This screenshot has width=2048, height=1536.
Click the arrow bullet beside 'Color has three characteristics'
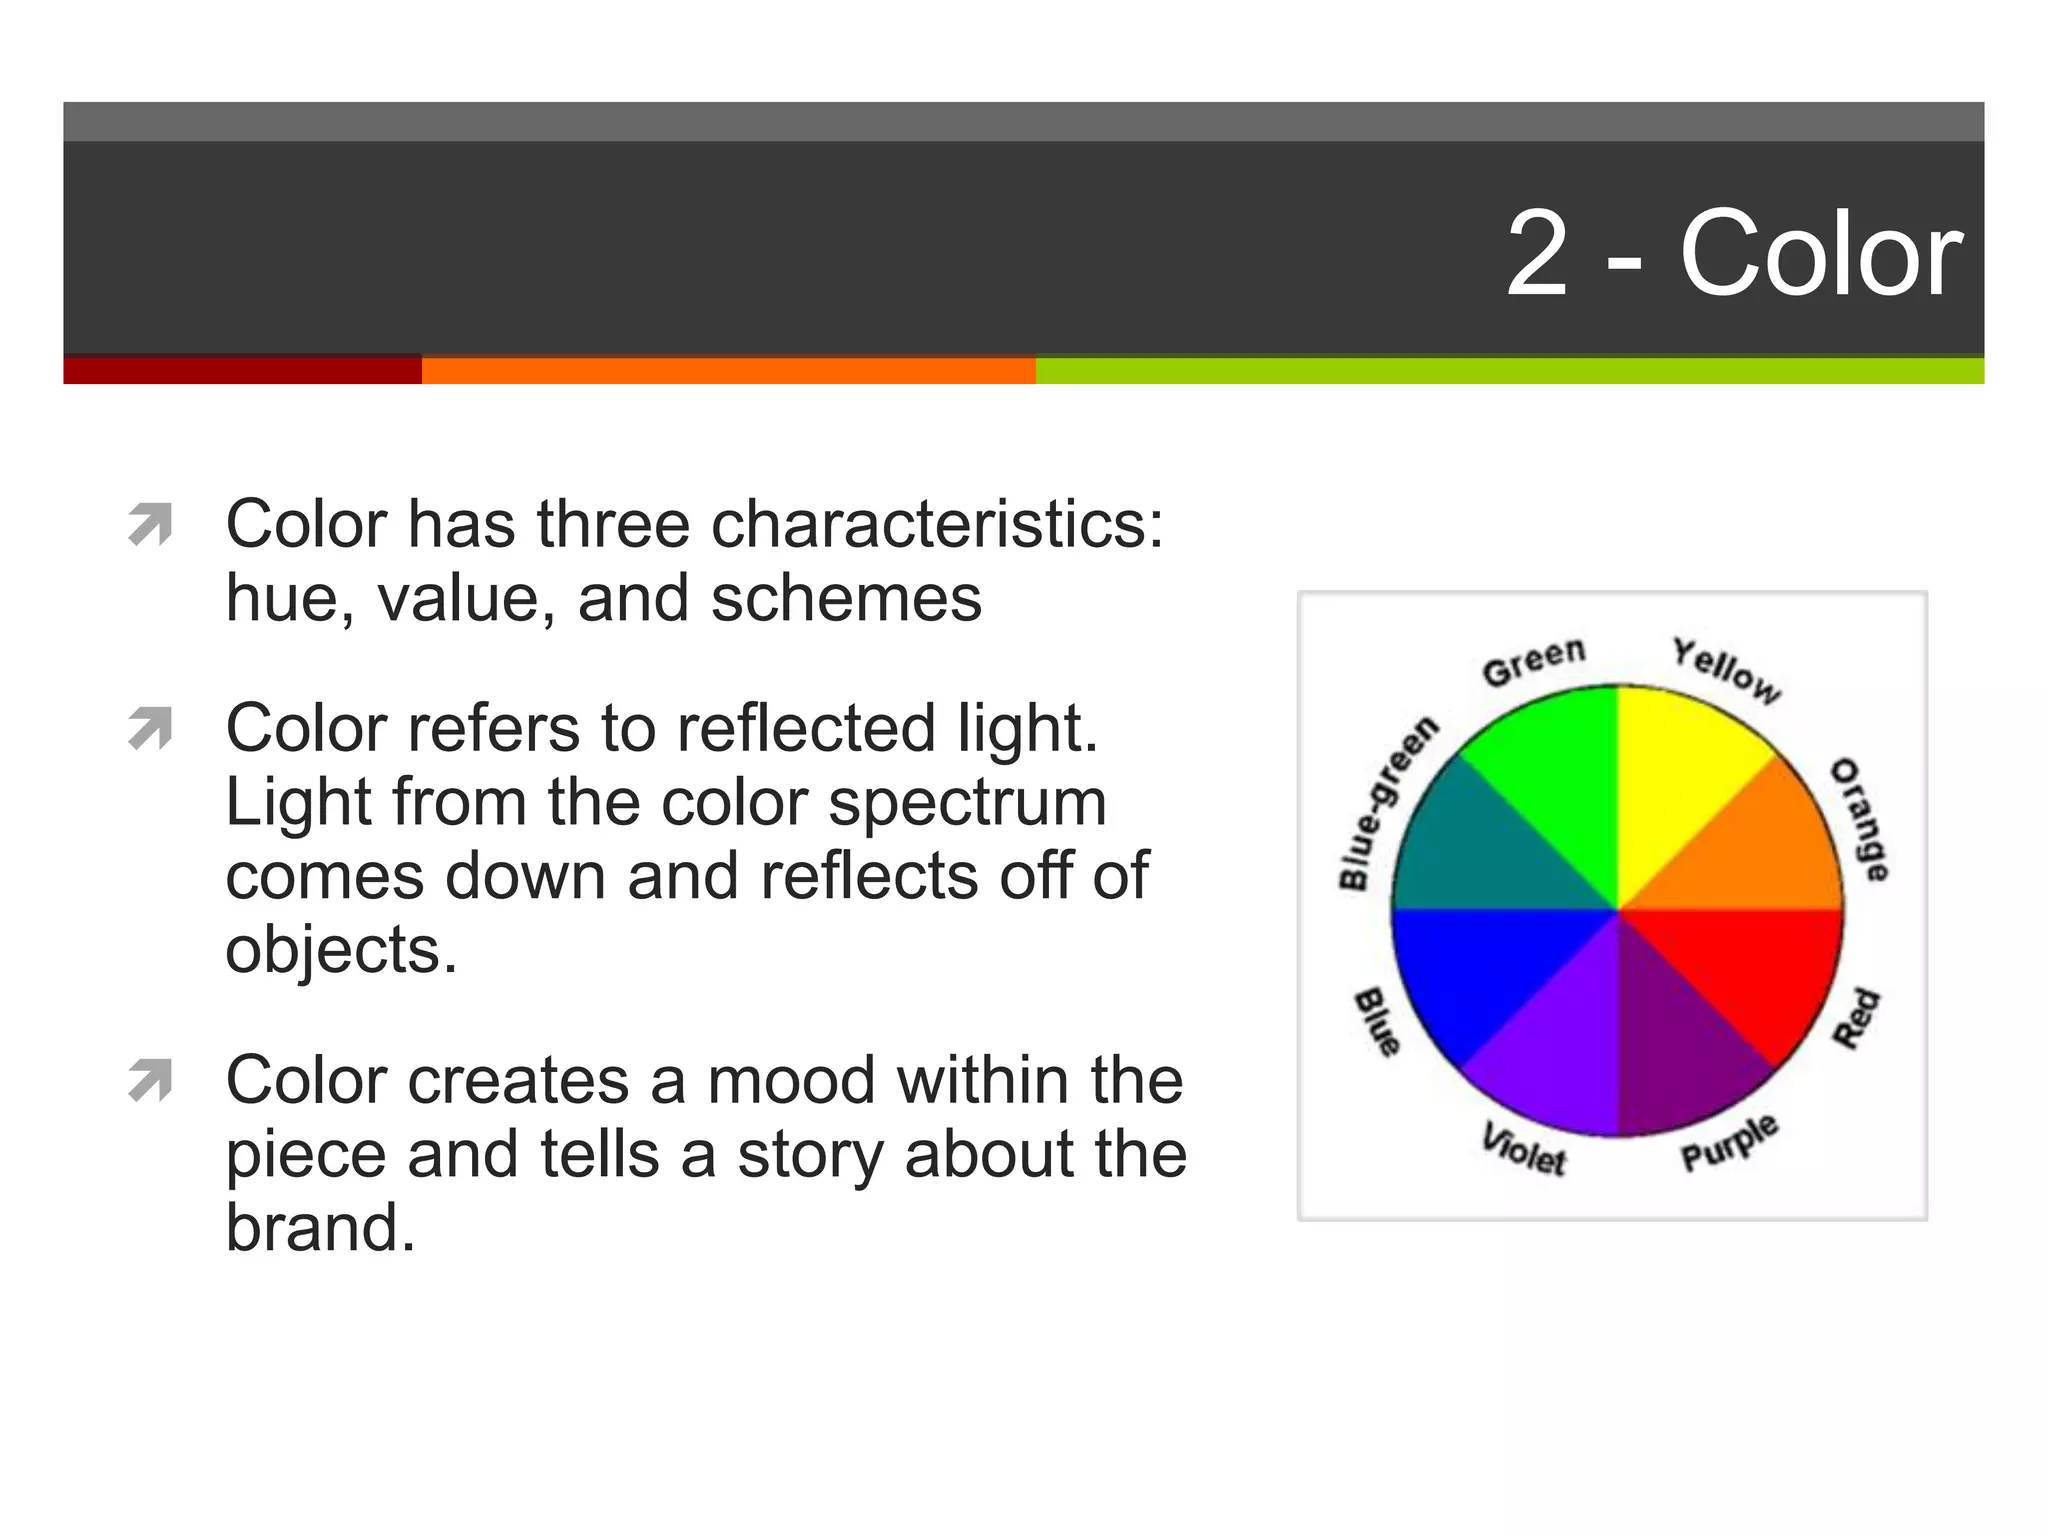pyautogui.click(x=150, y=526)
